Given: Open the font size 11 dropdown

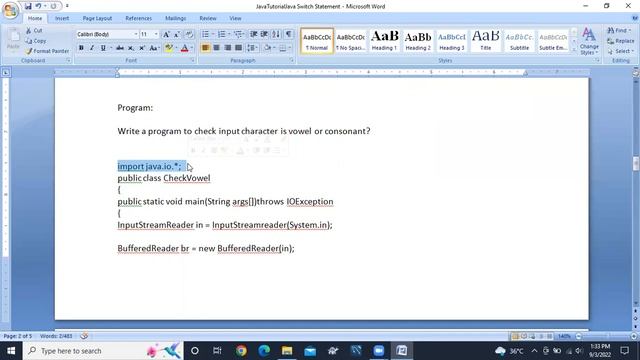Looking at the screenshot, I should click(156, 34).
